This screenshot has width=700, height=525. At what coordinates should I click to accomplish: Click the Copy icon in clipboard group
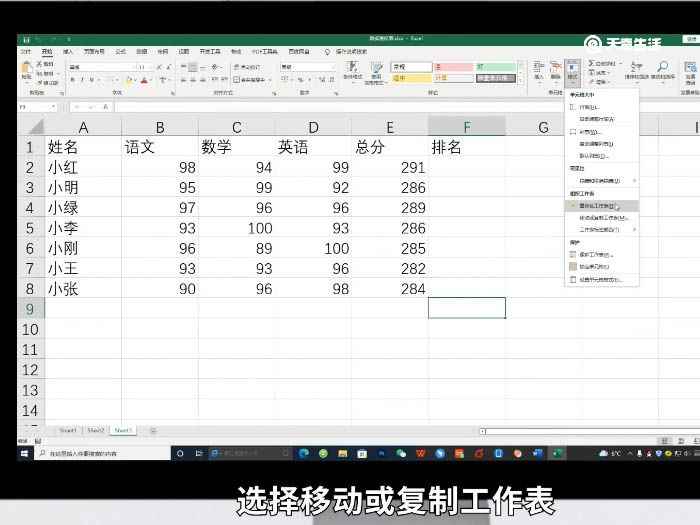pyautogui.click(x=40, y=74)
